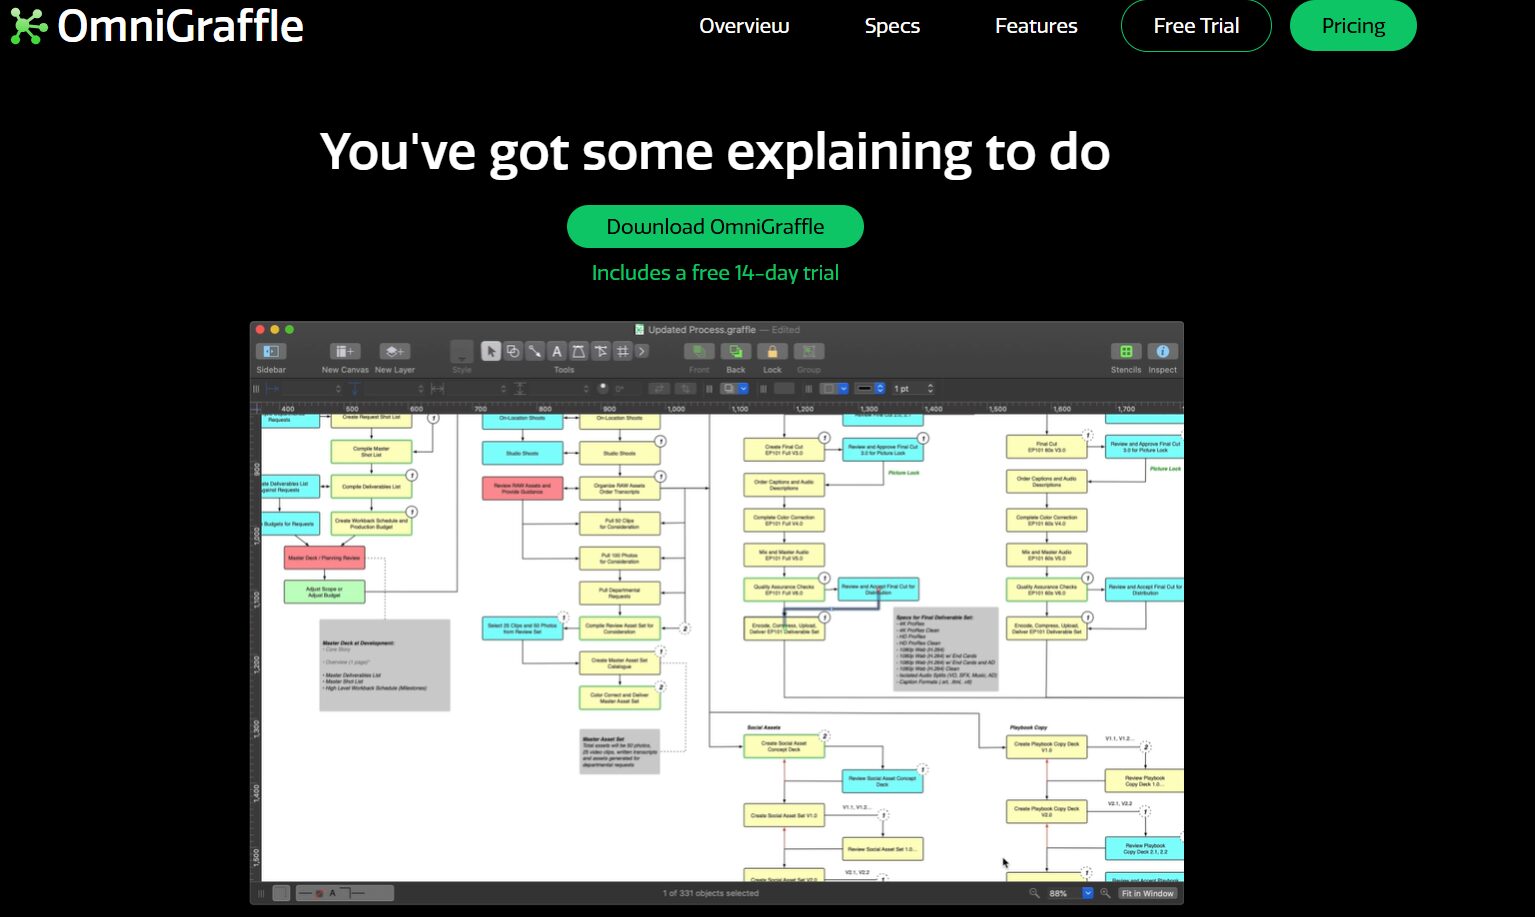This screenshot has height=917, width=1535.
Task: Select the Create Social Asset Concept Deck box
Action: point(784,746)
